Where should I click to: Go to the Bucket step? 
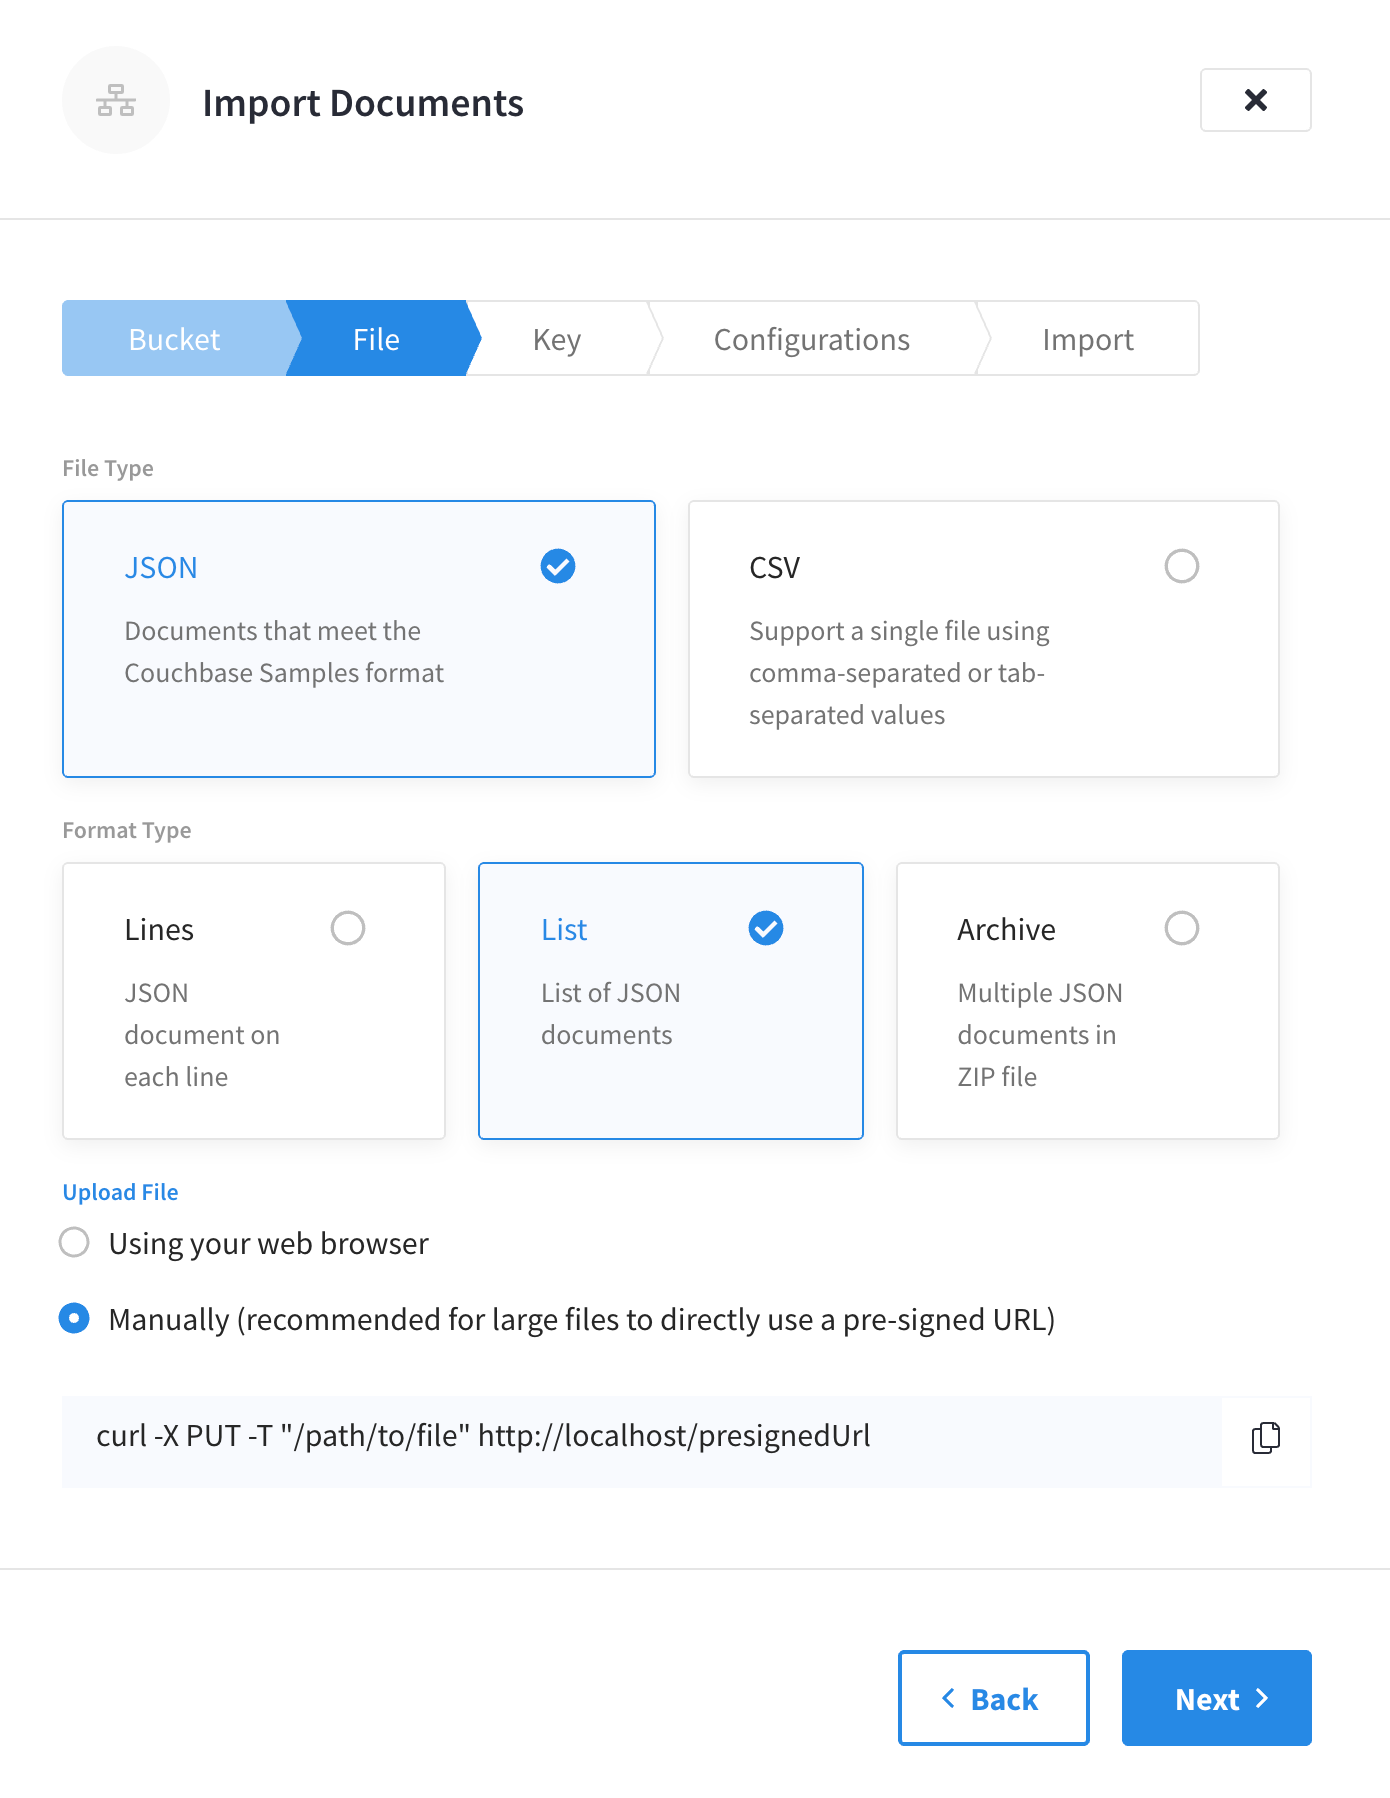(x=174, y=339)
